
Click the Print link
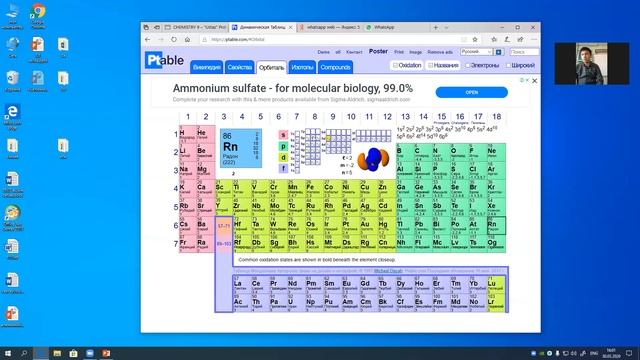pyautogui.click(x=399, y=52)
